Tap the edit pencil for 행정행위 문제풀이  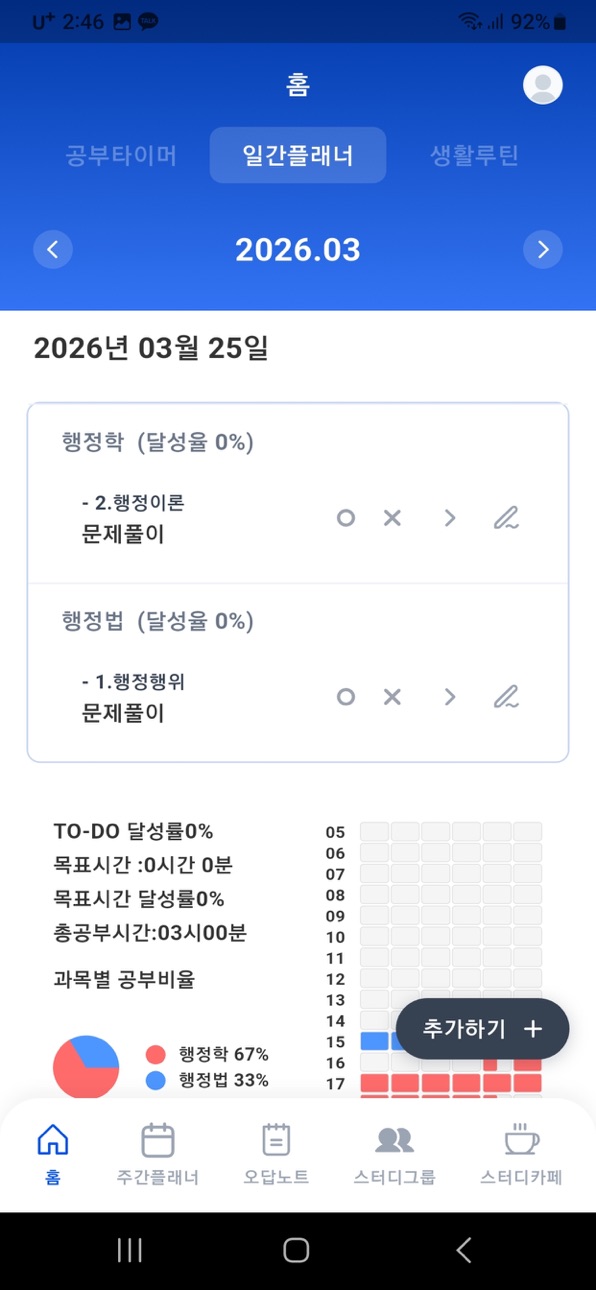click(506, 697)
